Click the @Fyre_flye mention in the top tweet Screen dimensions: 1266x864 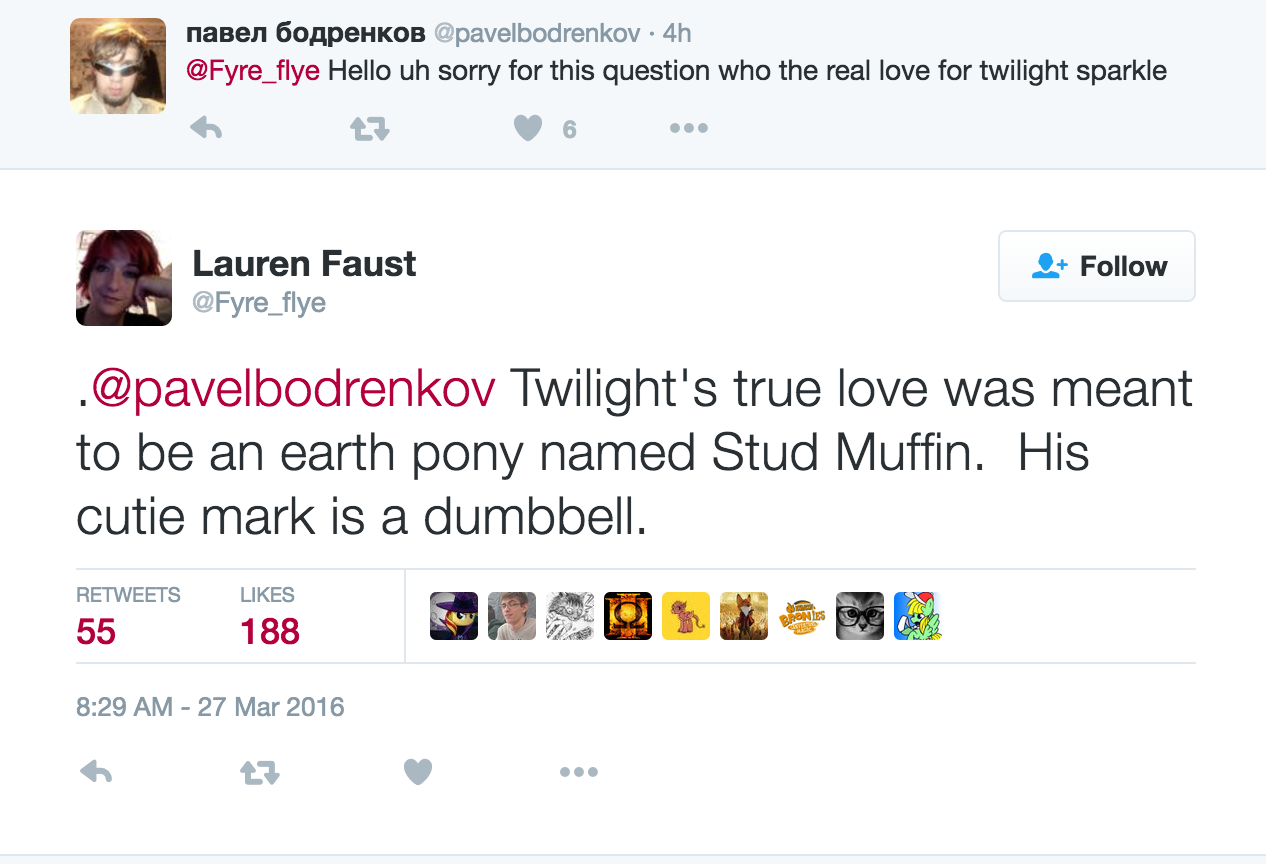click(253, 72)
